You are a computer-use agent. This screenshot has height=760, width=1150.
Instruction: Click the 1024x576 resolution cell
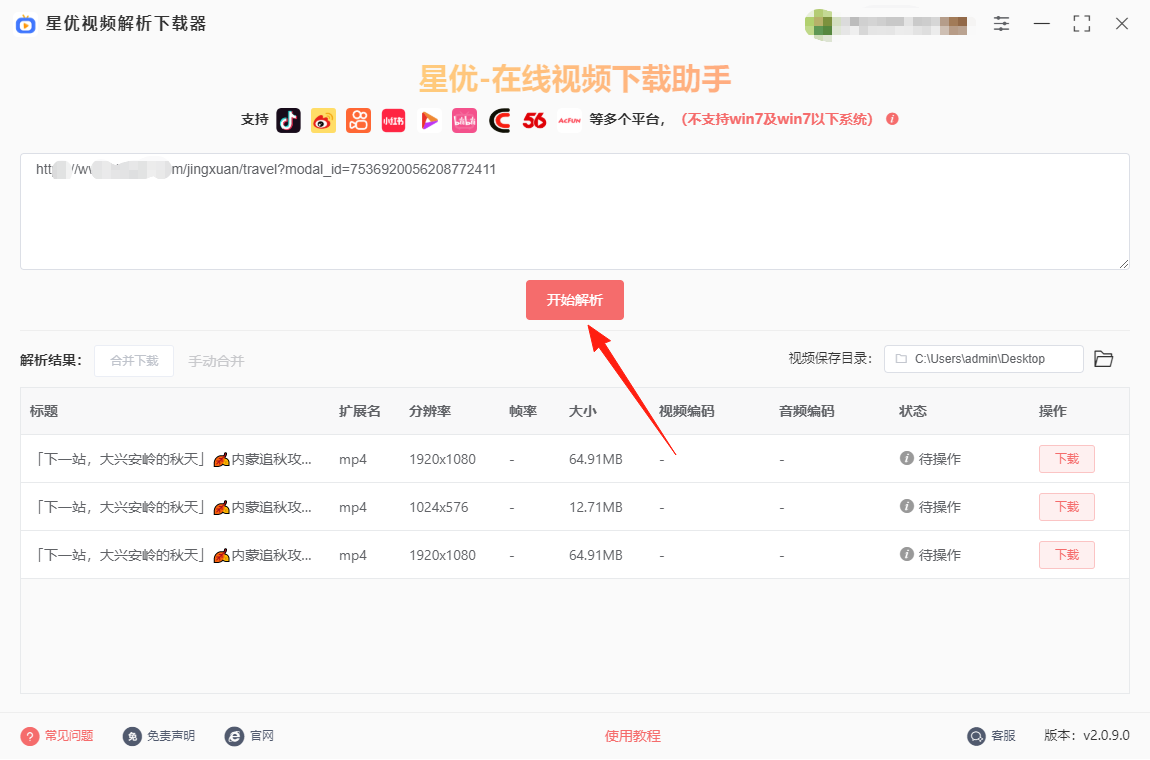click(439, 507)
